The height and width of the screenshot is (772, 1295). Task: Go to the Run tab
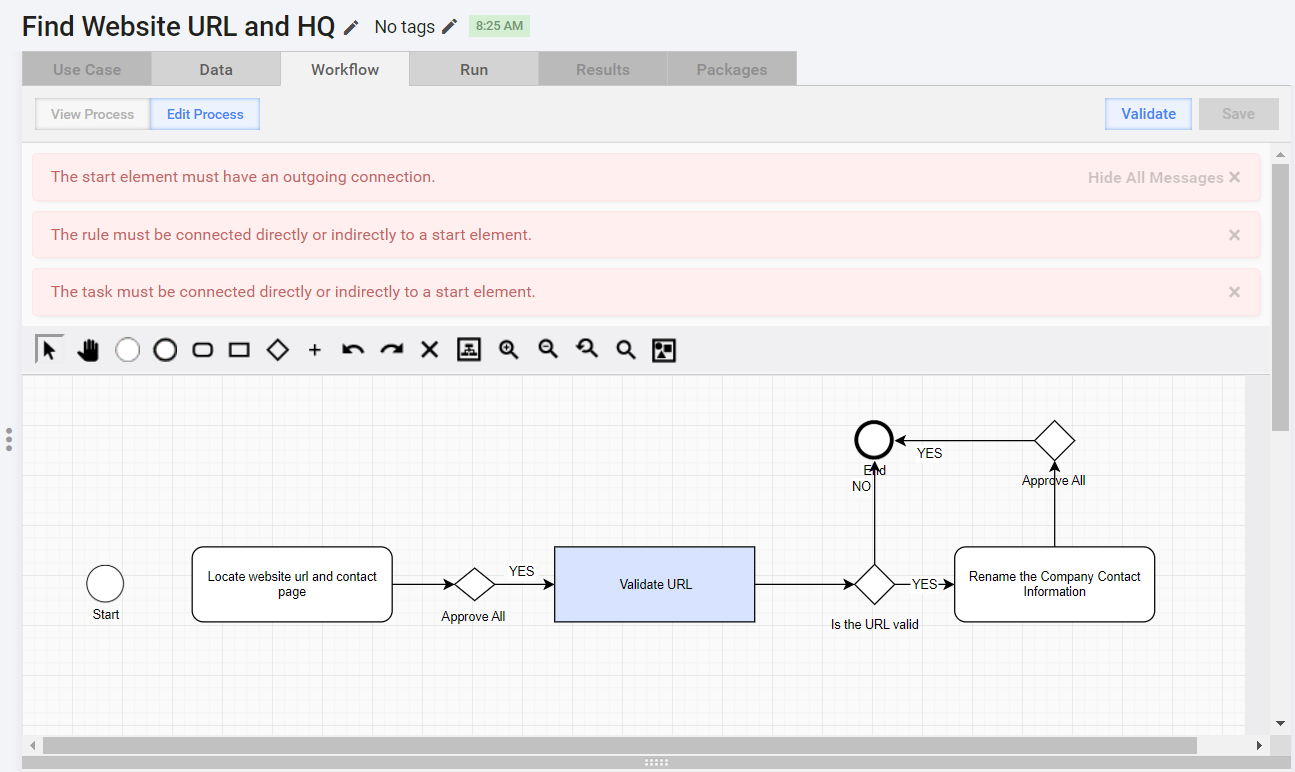coord(474,69)
